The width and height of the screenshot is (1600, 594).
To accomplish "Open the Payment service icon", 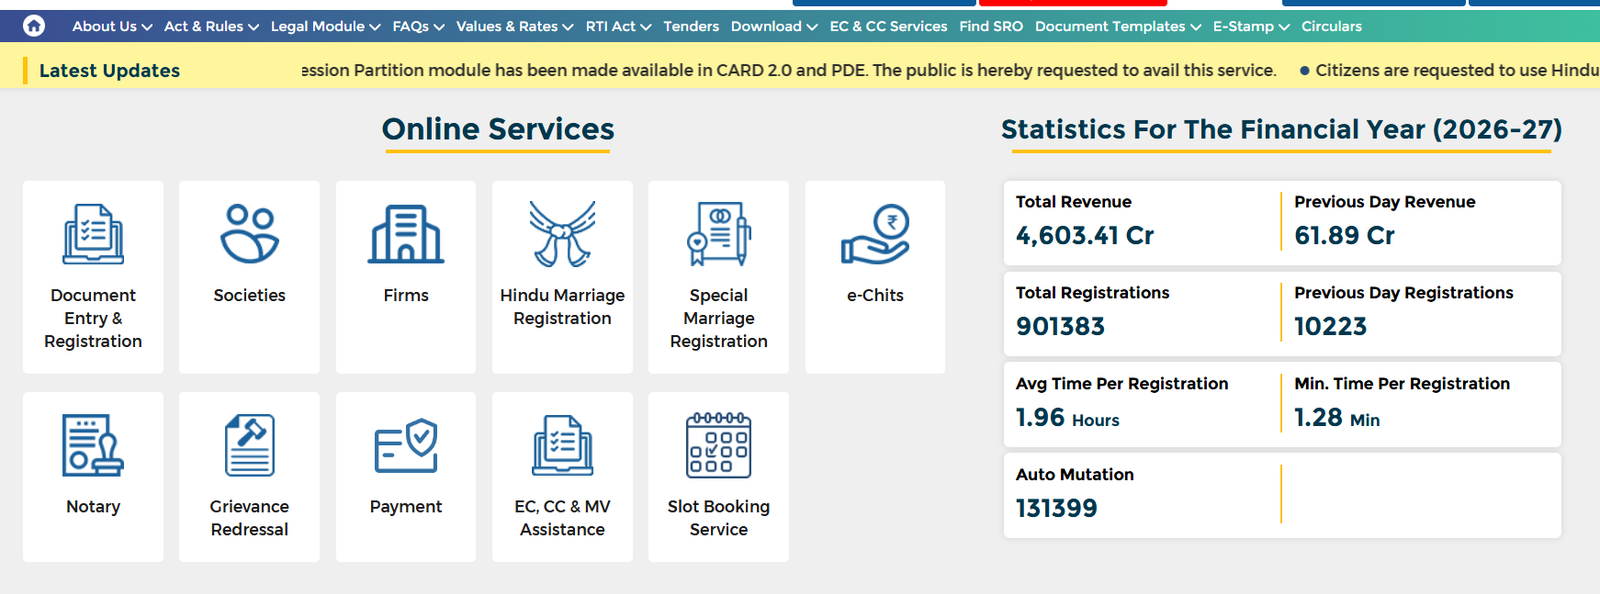I will coord(406,445).
